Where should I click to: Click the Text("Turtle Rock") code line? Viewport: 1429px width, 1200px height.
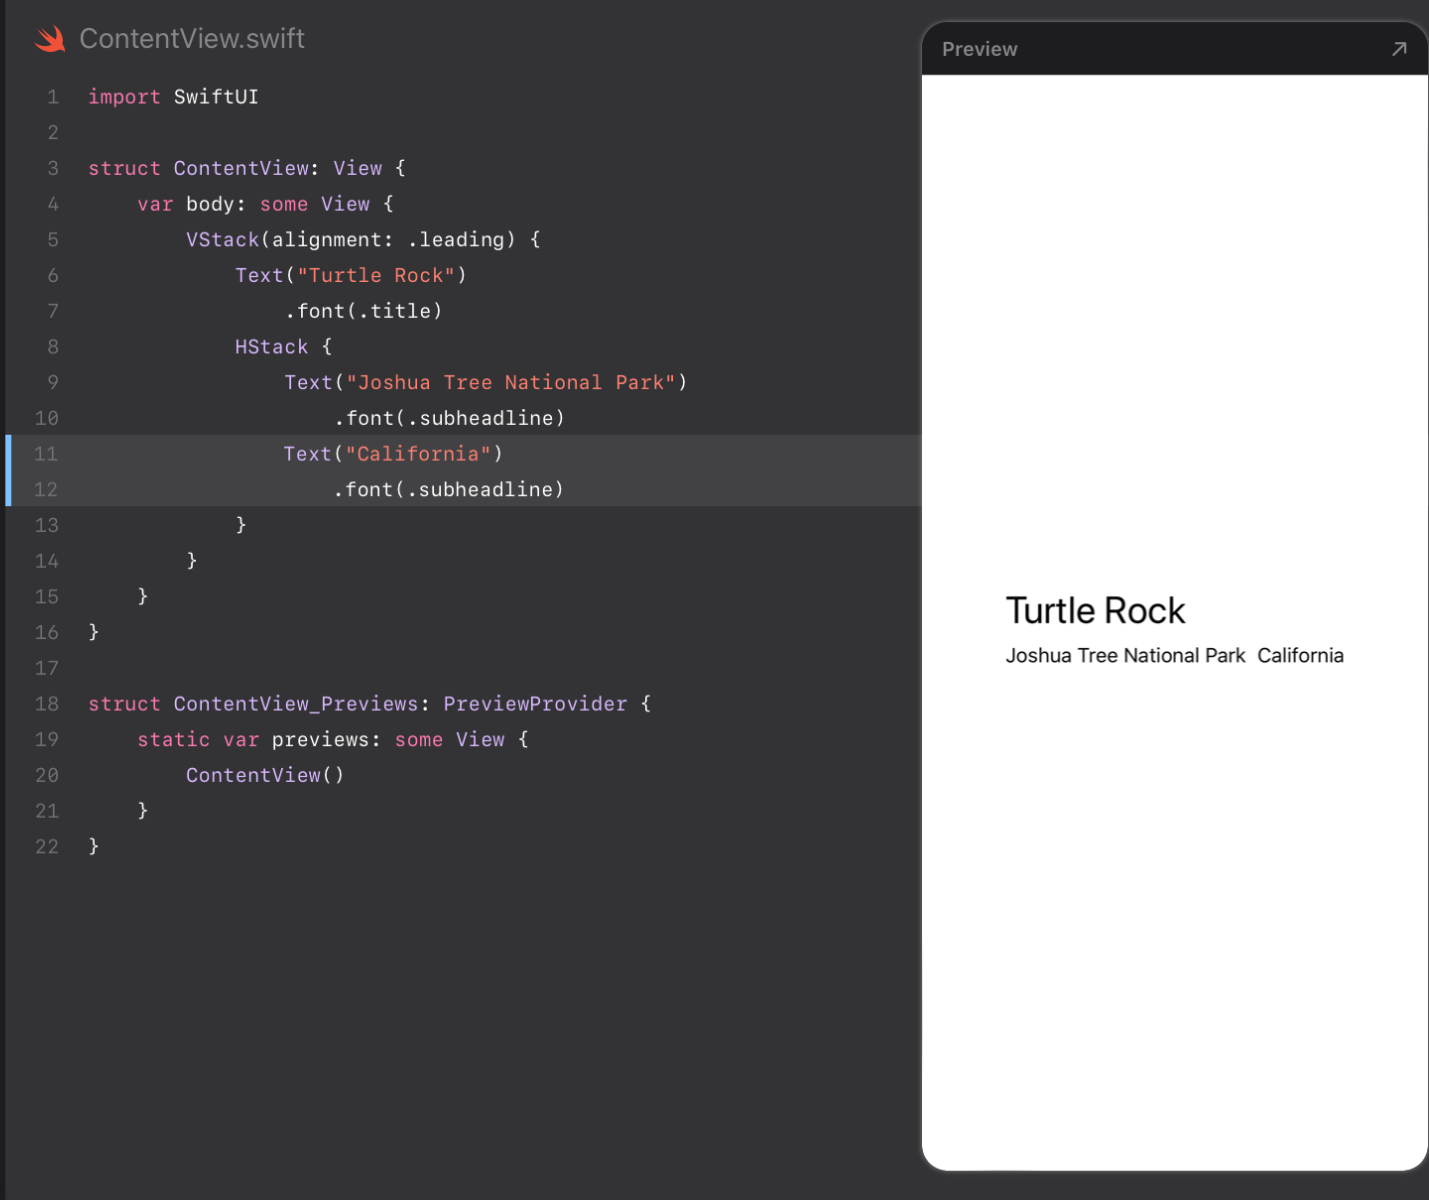point(351,275)
